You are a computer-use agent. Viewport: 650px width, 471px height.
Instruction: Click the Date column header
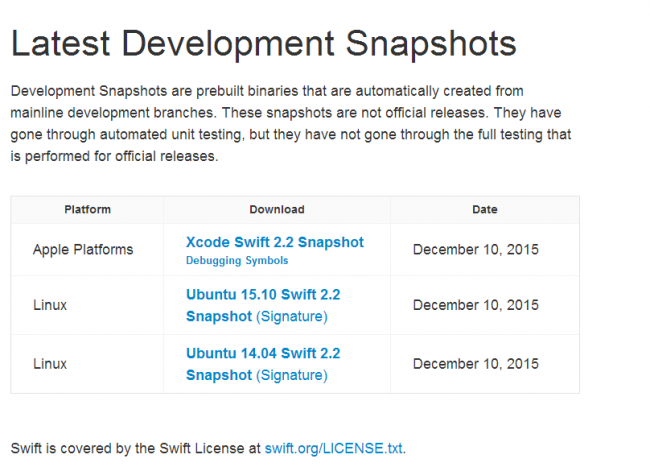485,209
